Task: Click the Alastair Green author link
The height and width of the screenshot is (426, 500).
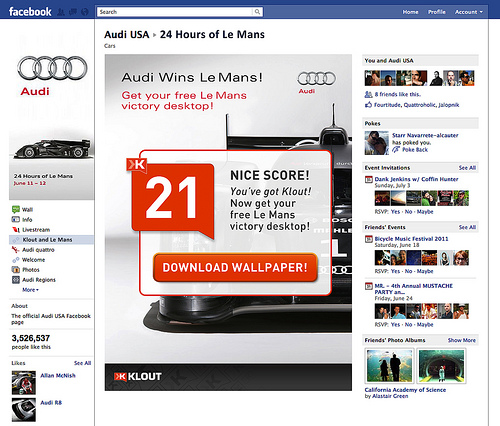Action: [x=390, y=396]
